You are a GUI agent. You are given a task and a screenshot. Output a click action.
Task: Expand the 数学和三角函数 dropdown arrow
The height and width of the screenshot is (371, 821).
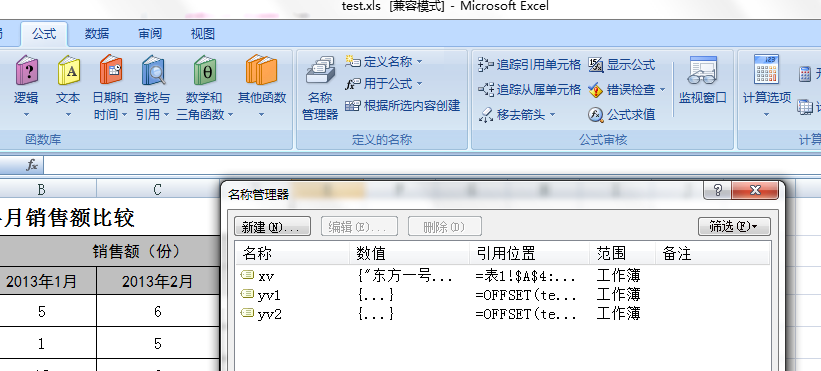(230, 114)
